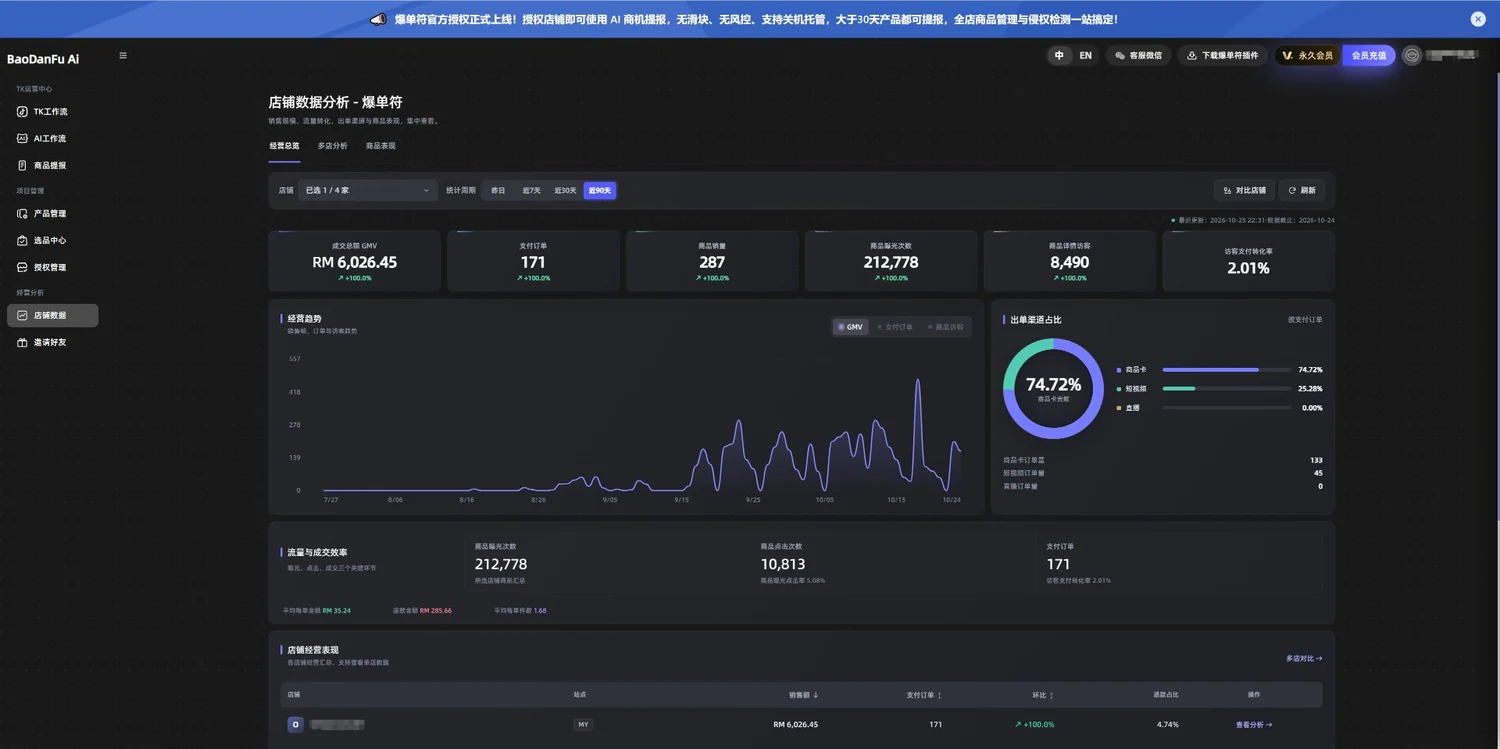Click the 会员充值 recharge button
Screen dimensions: 1500x749
[1369, 56]
